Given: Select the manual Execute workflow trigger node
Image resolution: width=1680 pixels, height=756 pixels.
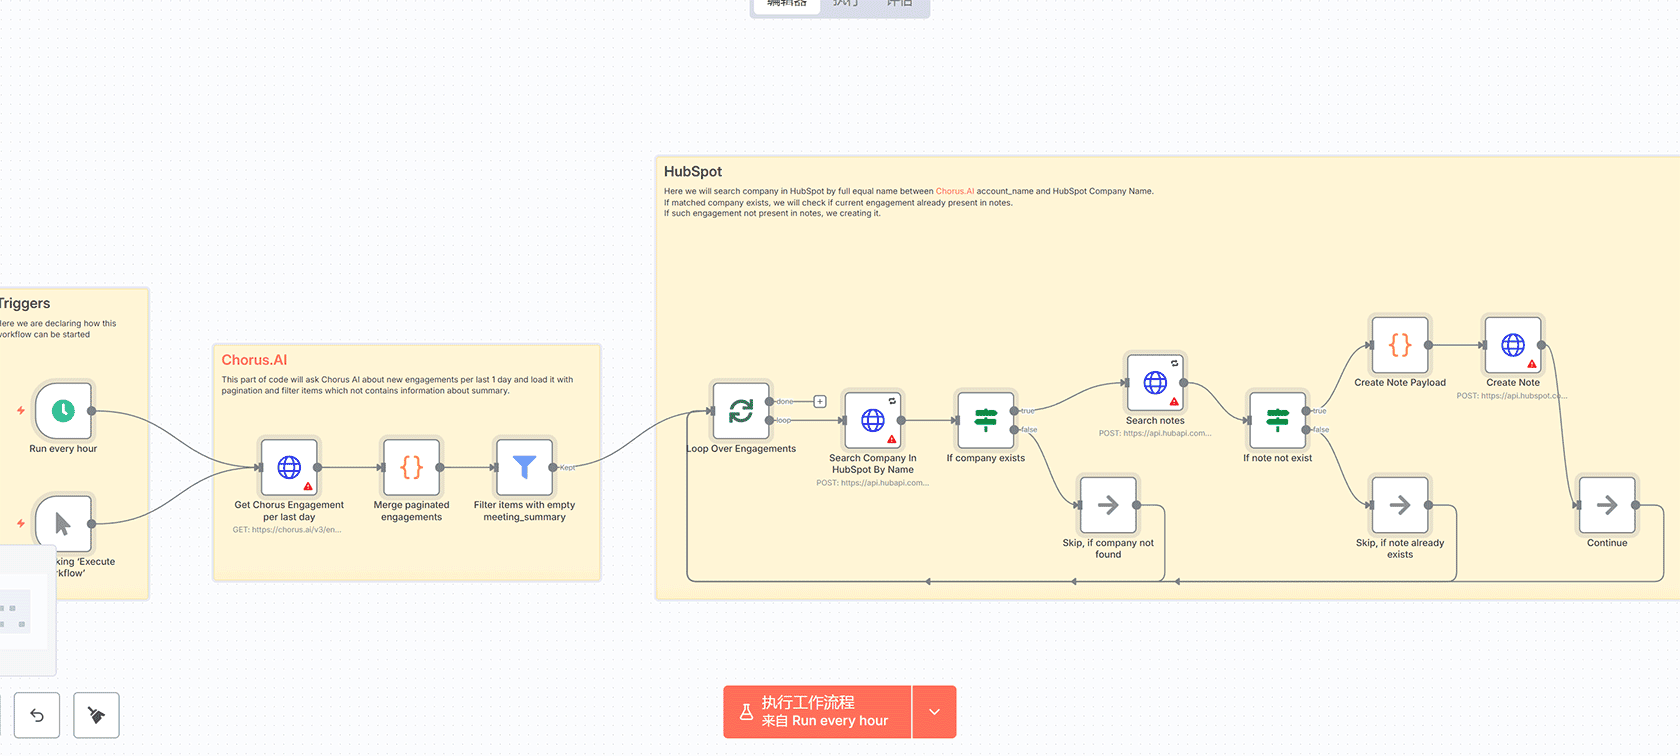Looking at the screenshot, I should 64,523.
